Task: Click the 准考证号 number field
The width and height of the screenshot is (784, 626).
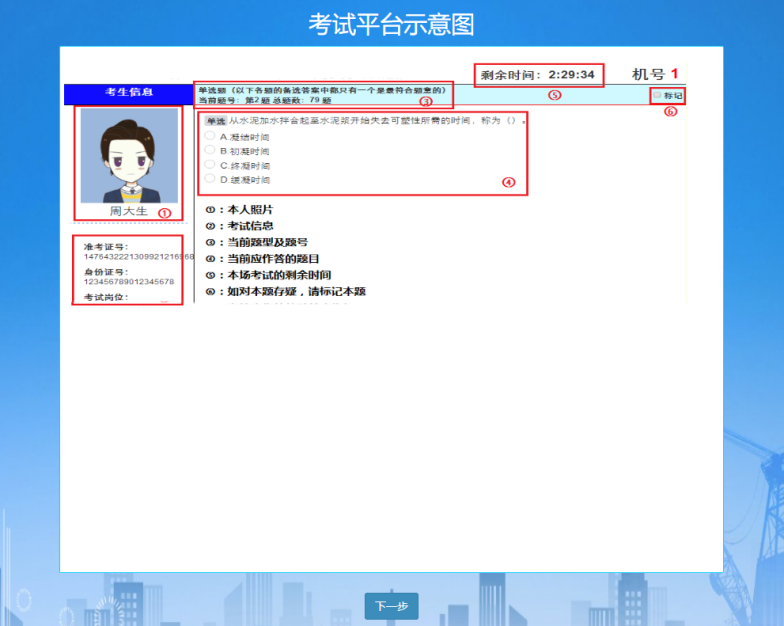Action: point(139,257)
